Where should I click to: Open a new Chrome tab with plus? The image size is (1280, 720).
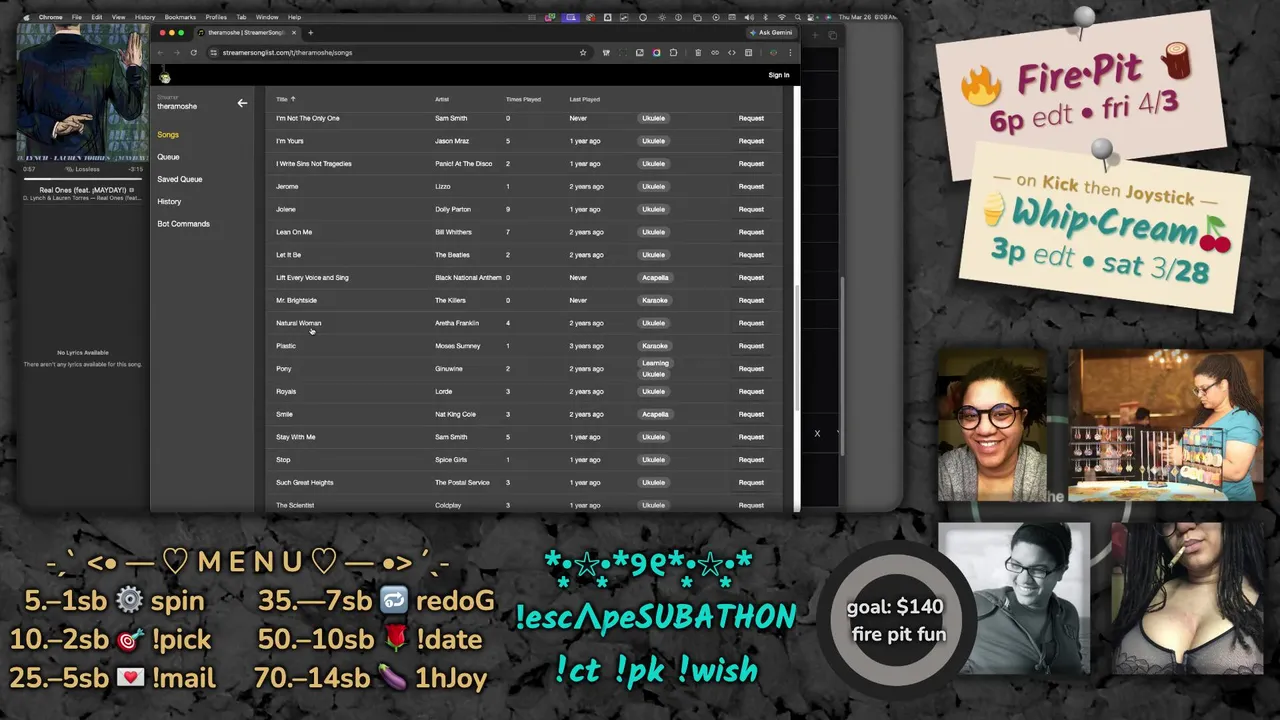coord(310,32)
